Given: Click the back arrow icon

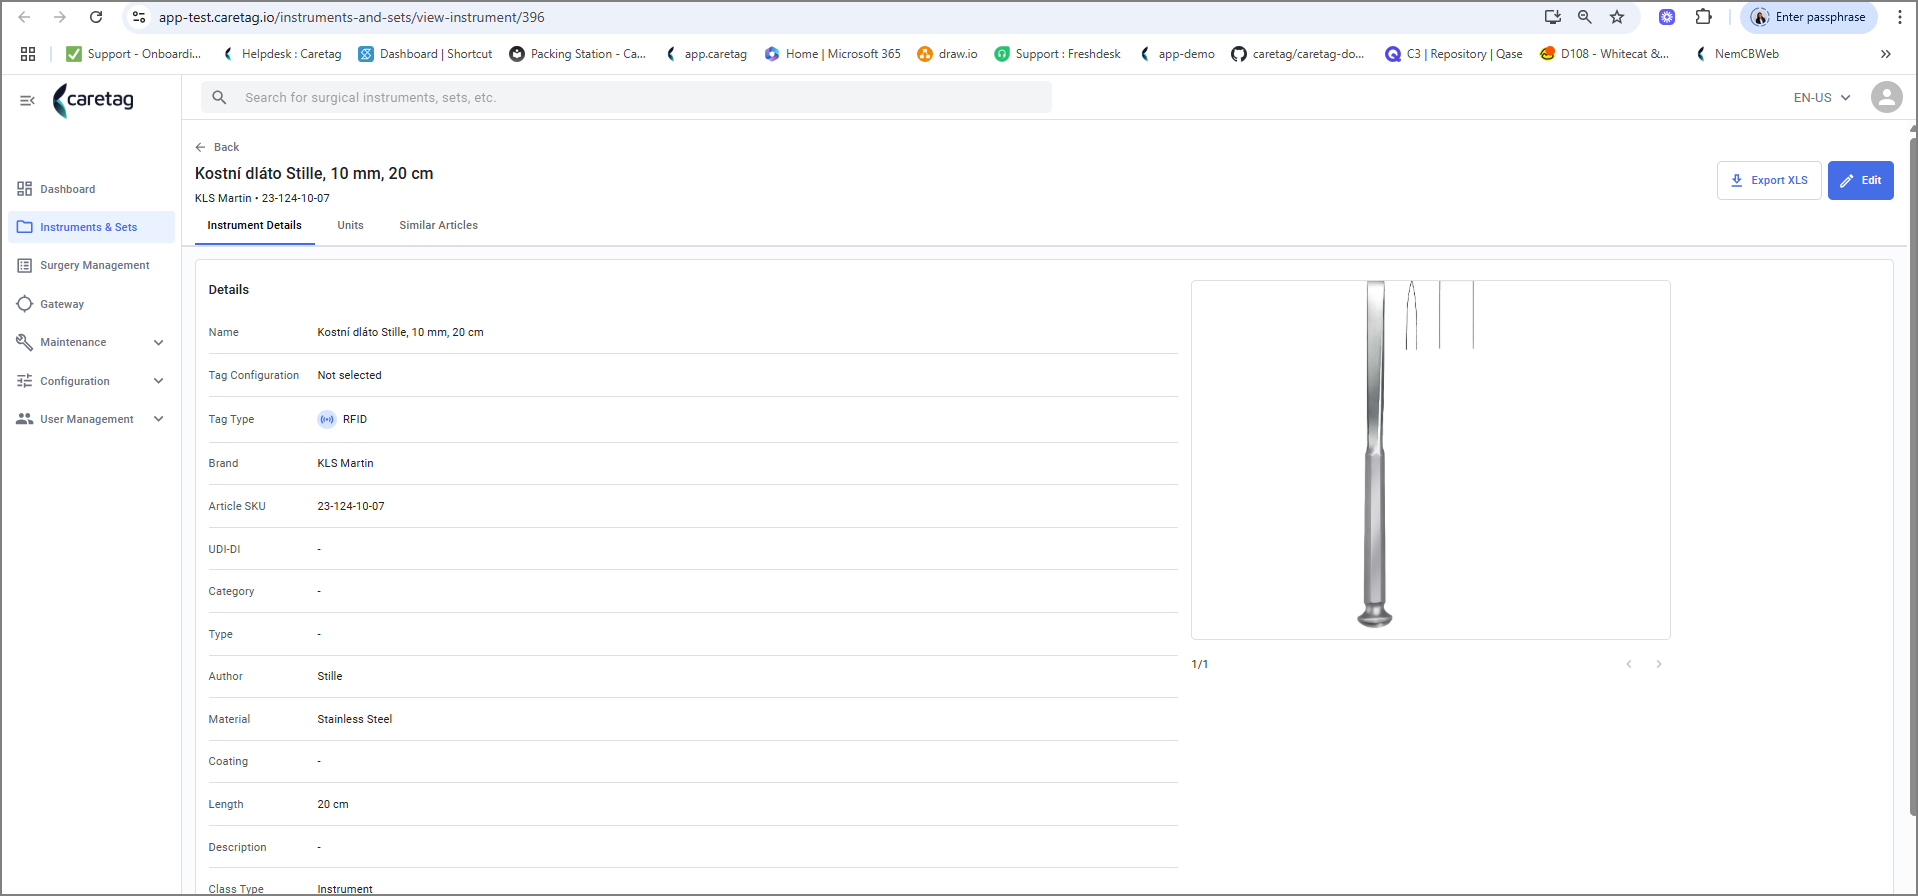Looking at the screenshot, I should pyautogui.click(x=200, y=147).
